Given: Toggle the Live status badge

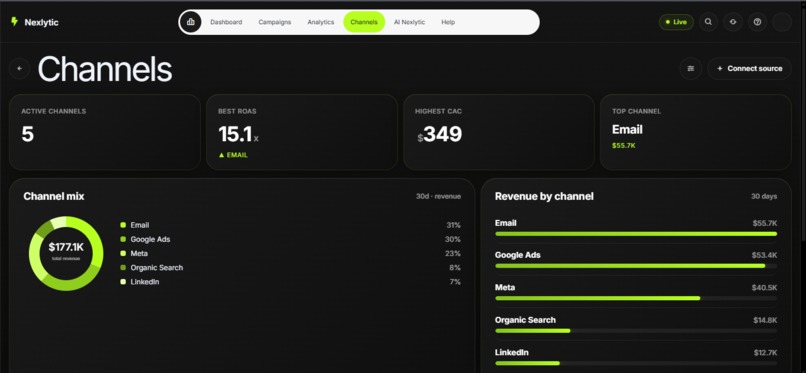Looking at the screenshot, I should pyautogui.click(x=676, y=22).
